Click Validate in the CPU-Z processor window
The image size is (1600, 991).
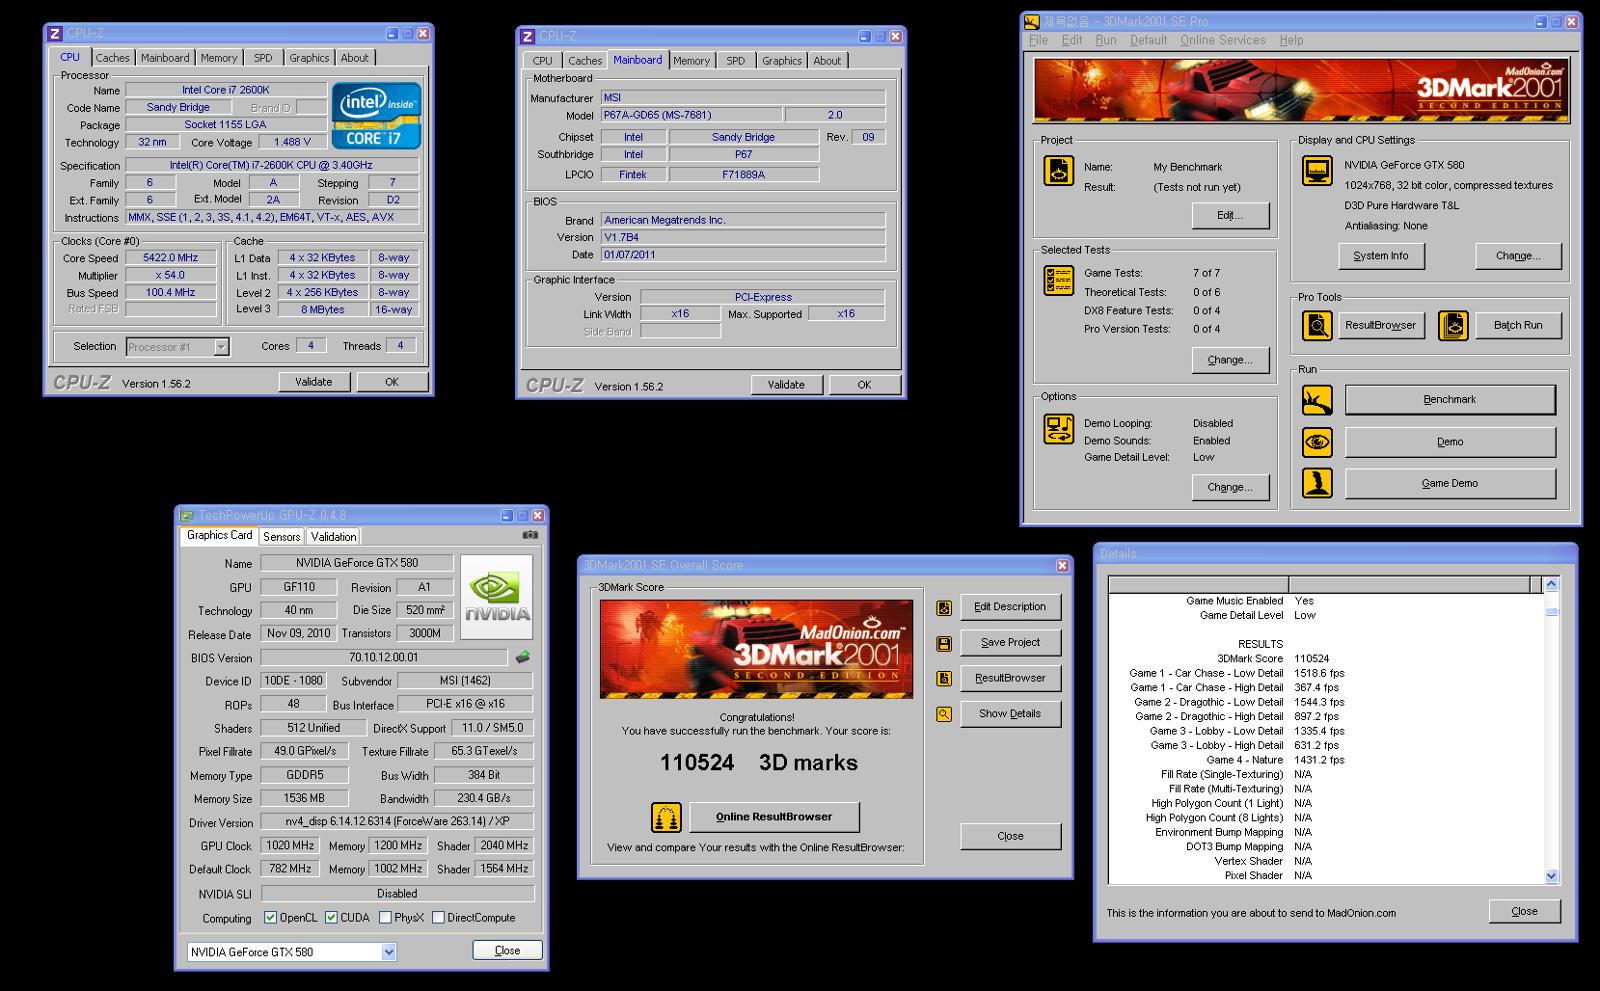coord(313,382)
